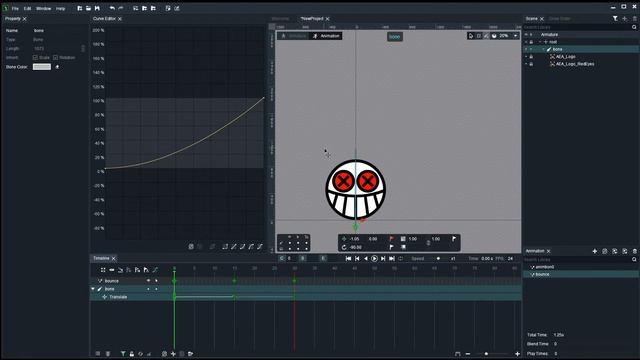Image resolution: width=640 pixels, height=360 pixels.
Task: Click the save project toolbar icon
Action: (x=97, y=8)
